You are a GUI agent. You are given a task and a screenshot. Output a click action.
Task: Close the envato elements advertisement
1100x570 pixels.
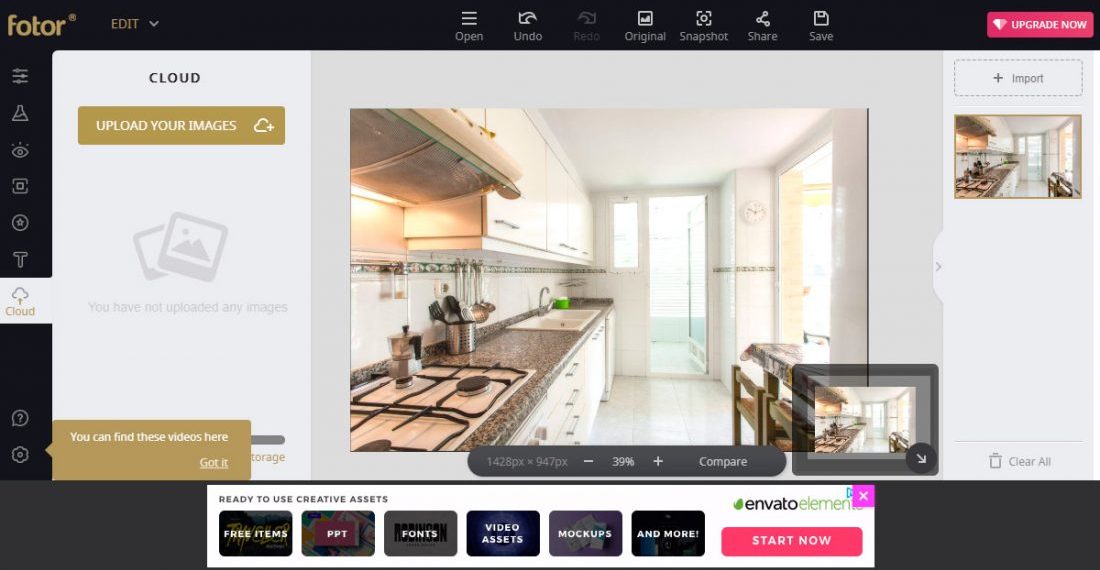(x=864, y=495)
